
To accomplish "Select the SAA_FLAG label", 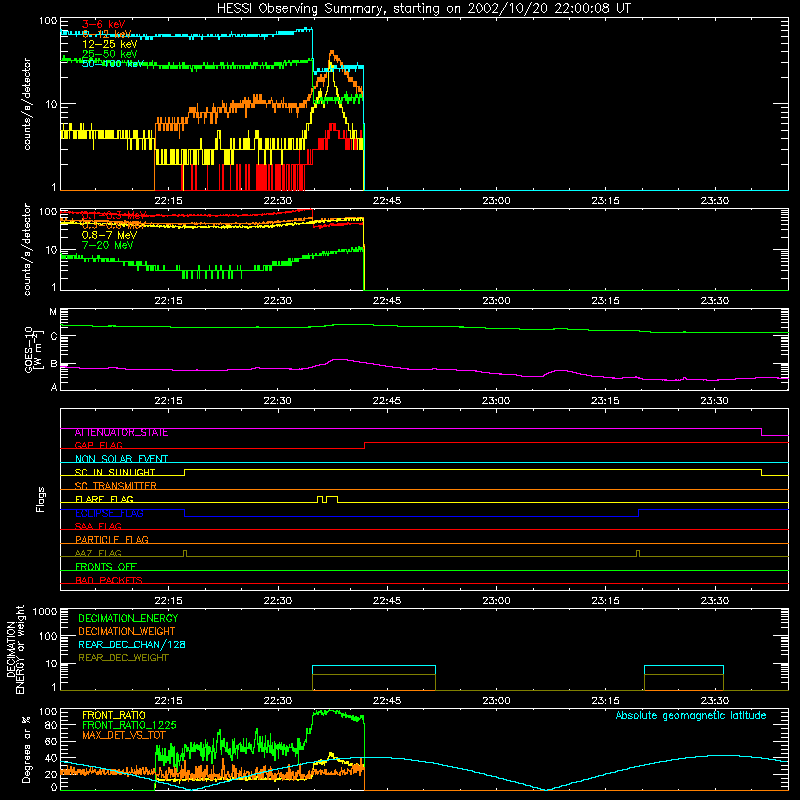I will 98,527.
